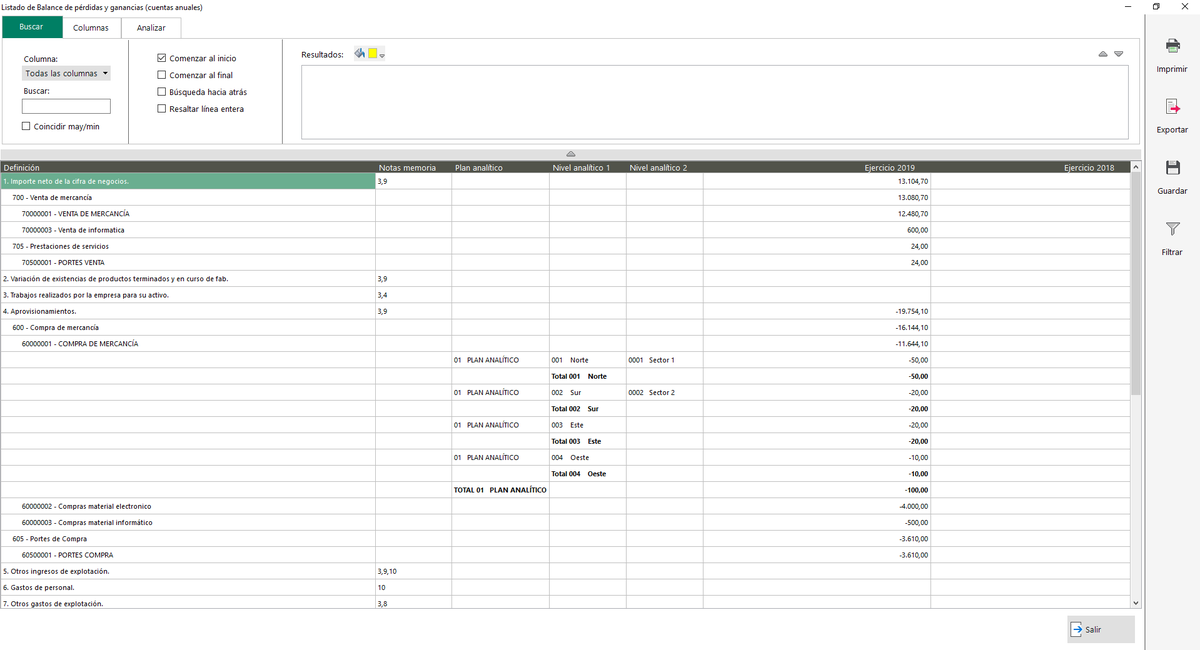Click scrollbar up arrow in the table
This screenshot has height=650, width=1200.
click(1135, 167)
